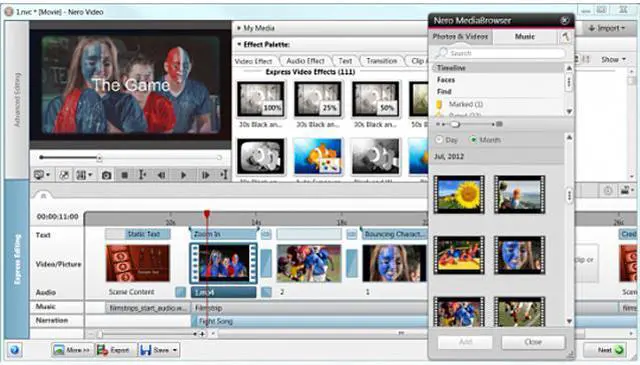The image size is (640, 365).
Task: Click the transition between second and third clips
Action: (x=266, y=263)
